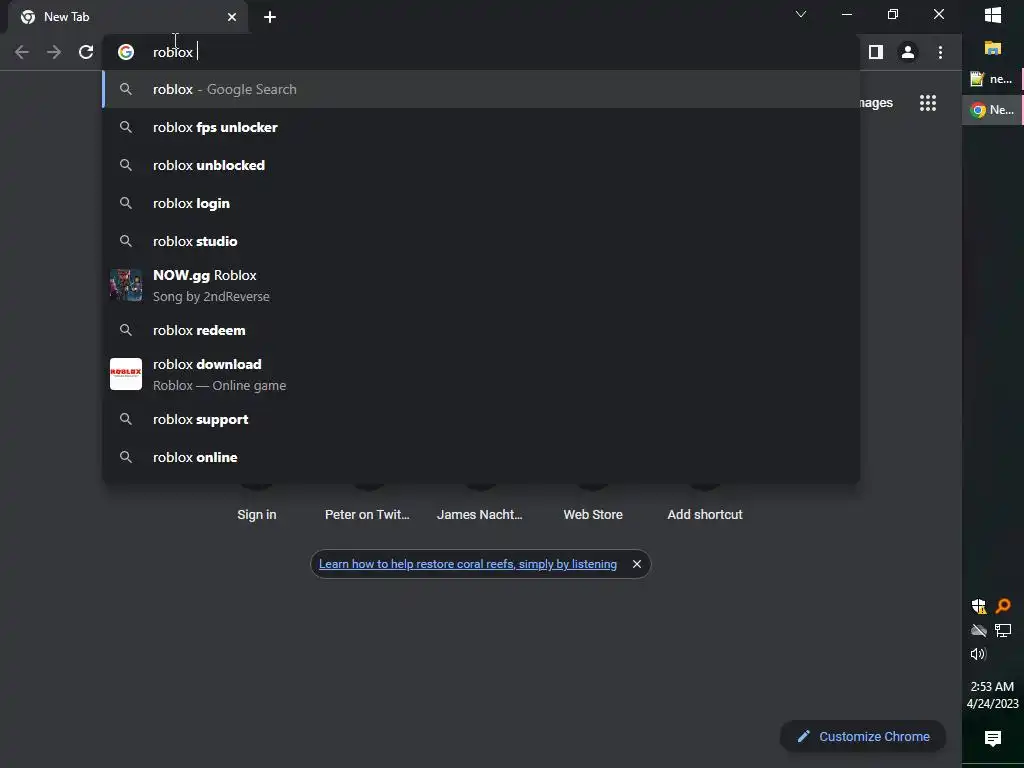Open the Action Center notifications icon
1024x768 pixels.
point(993,739)
